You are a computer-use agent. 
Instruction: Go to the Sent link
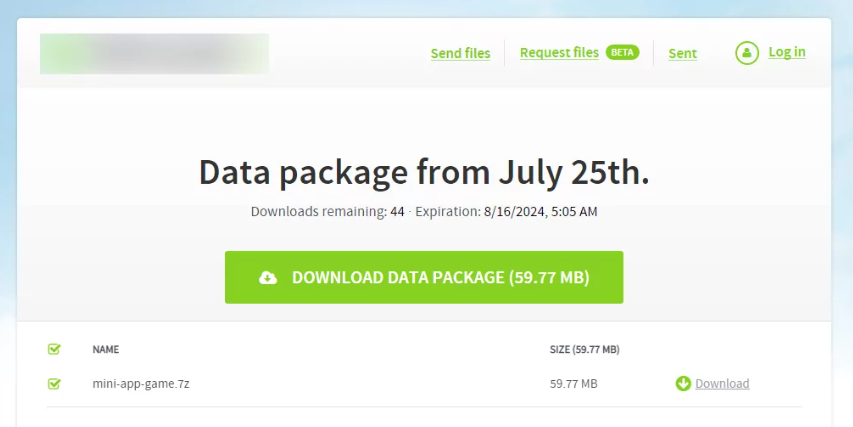pyautogui.click(x=682, y=53)
